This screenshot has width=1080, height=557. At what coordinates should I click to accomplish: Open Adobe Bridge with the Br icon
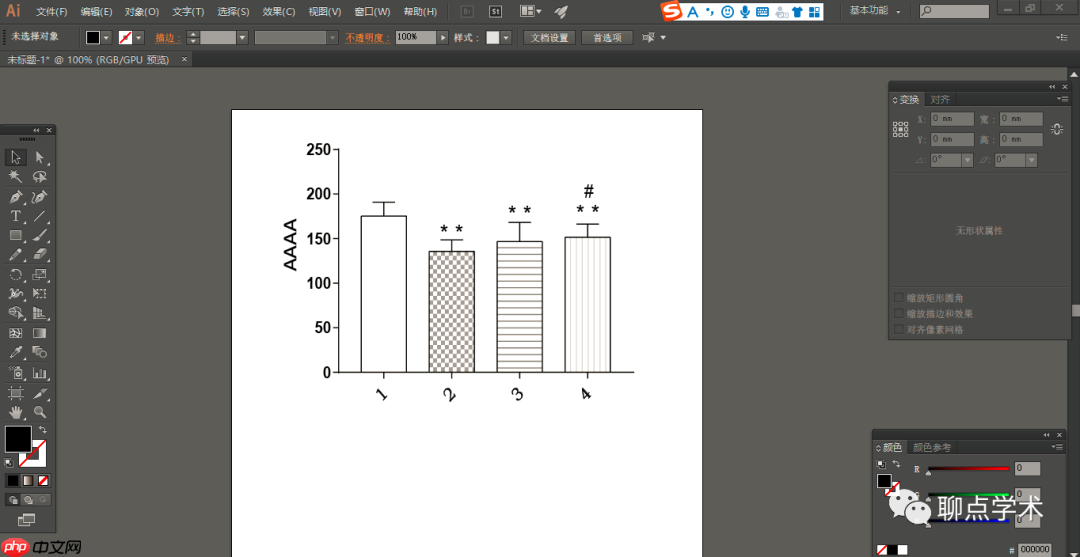coord(467,11)
